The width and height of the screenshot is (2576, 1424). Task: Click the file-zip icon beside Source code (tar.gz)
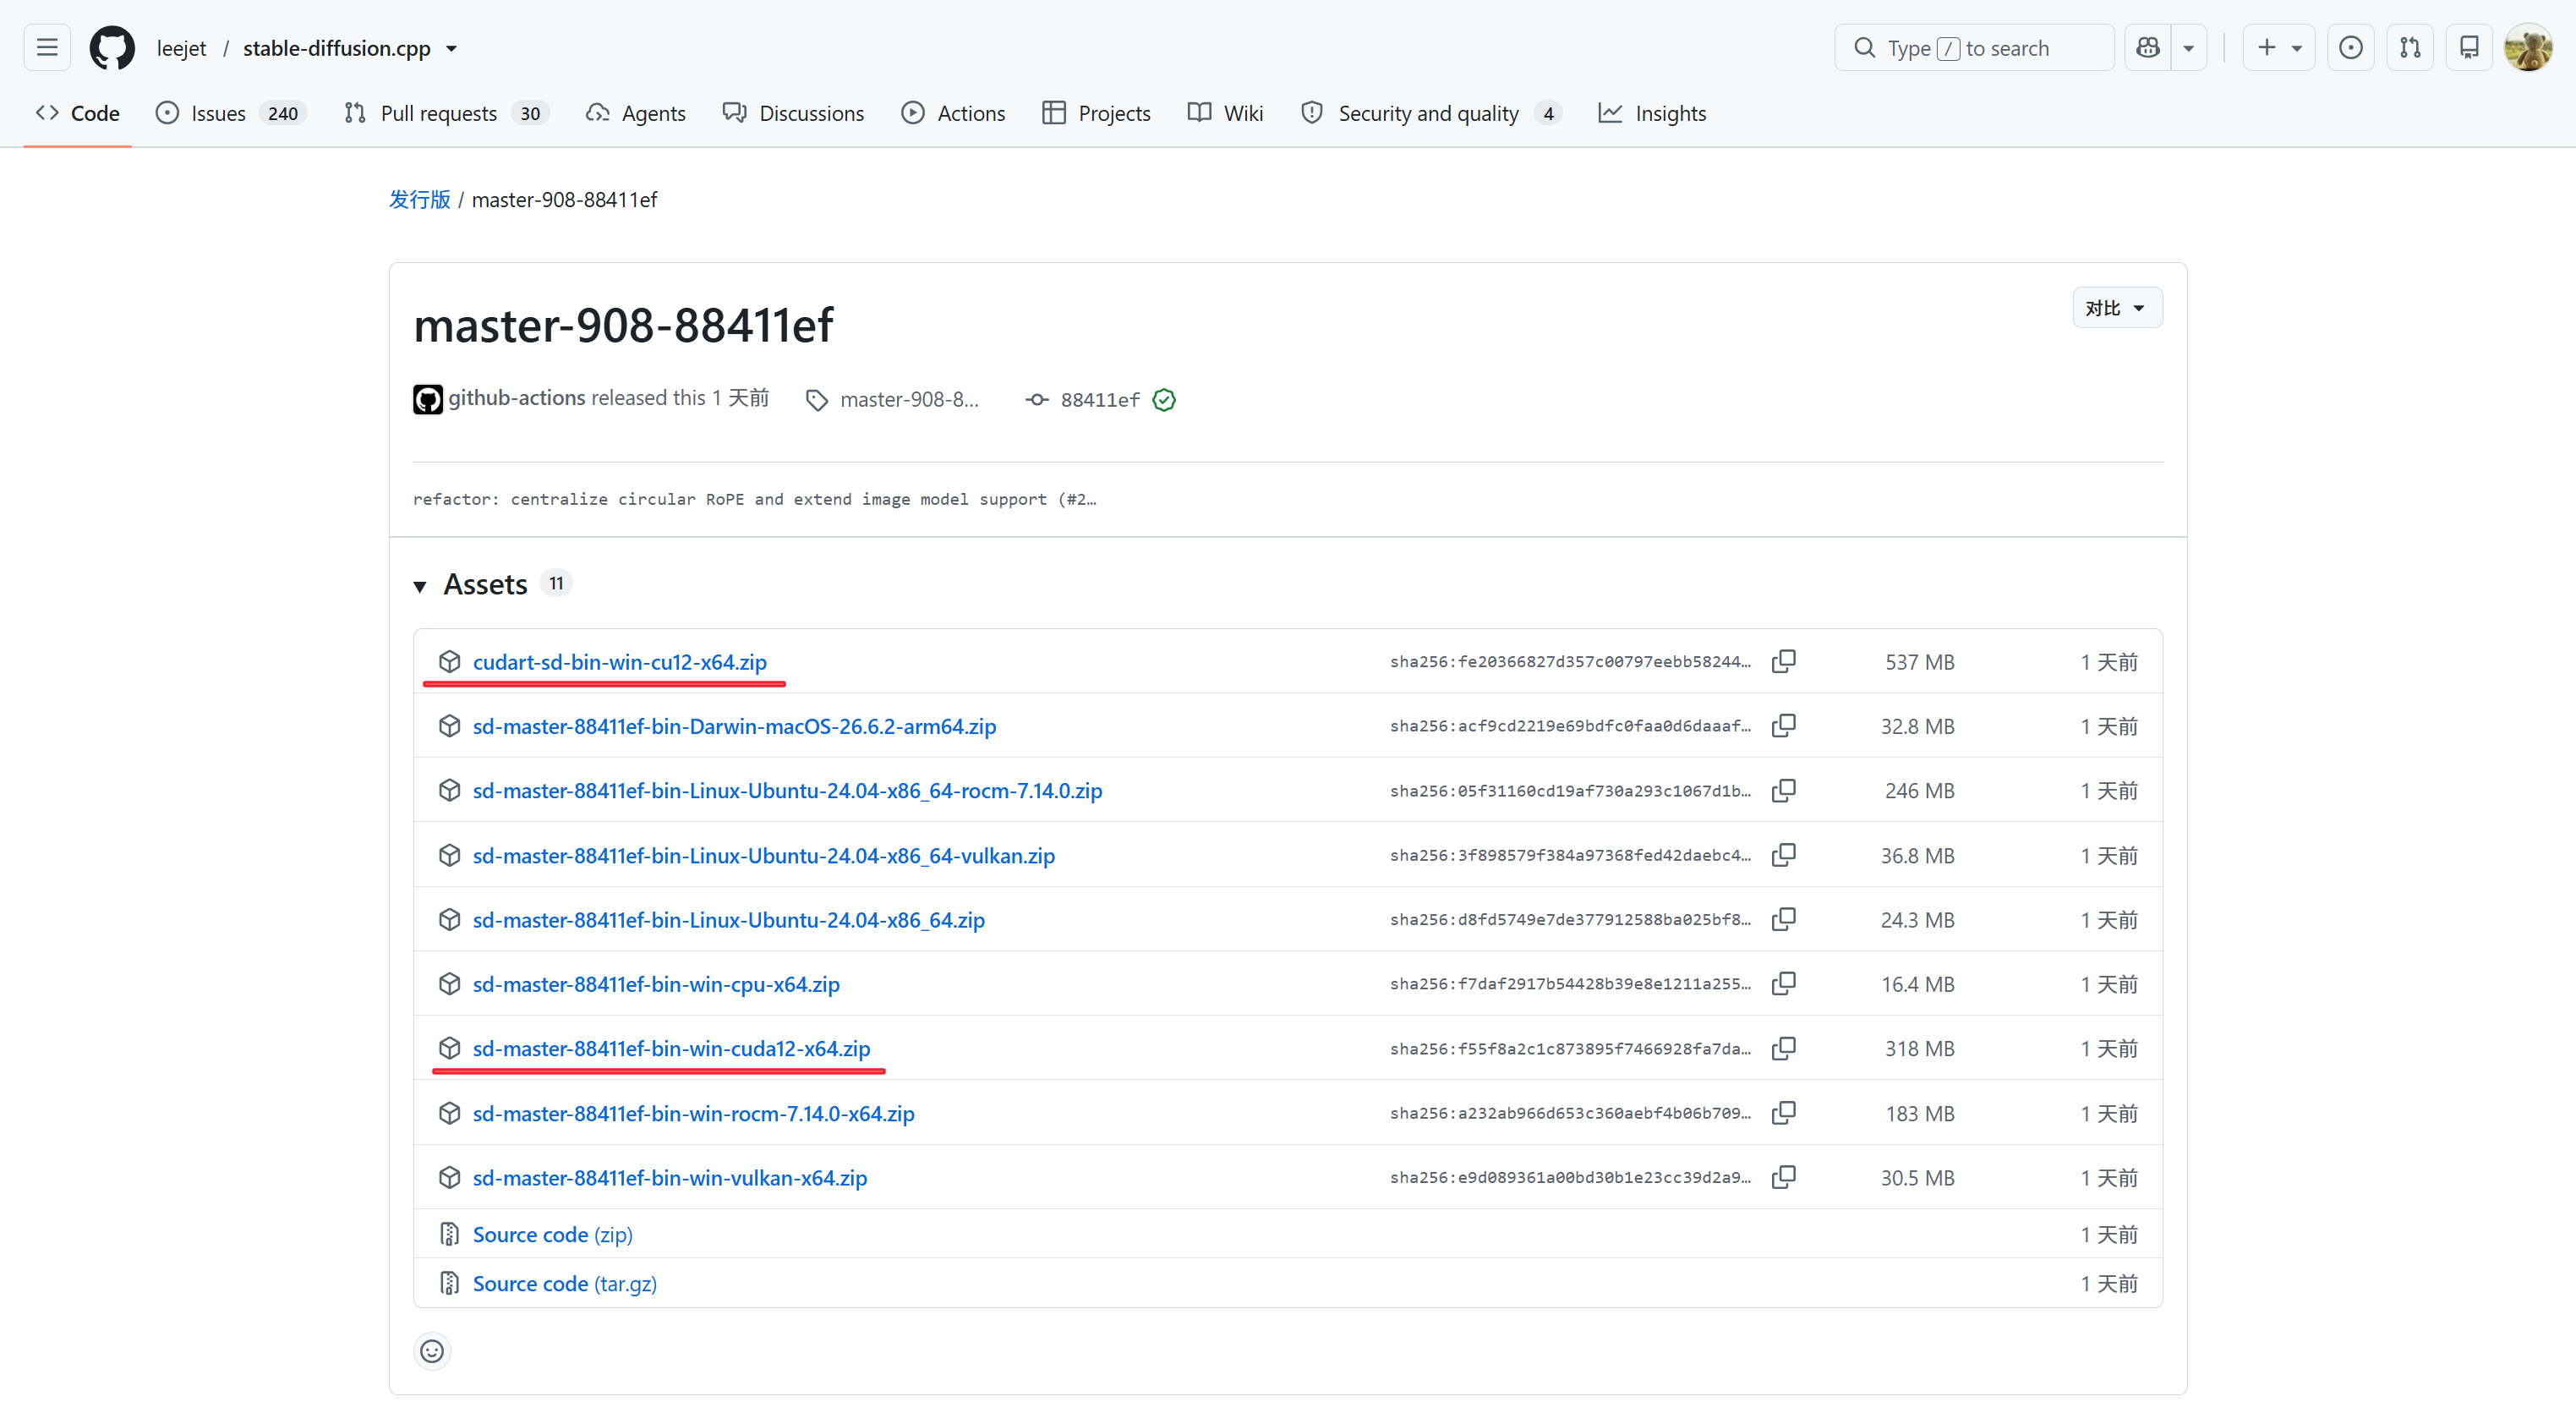point(450,1283)
